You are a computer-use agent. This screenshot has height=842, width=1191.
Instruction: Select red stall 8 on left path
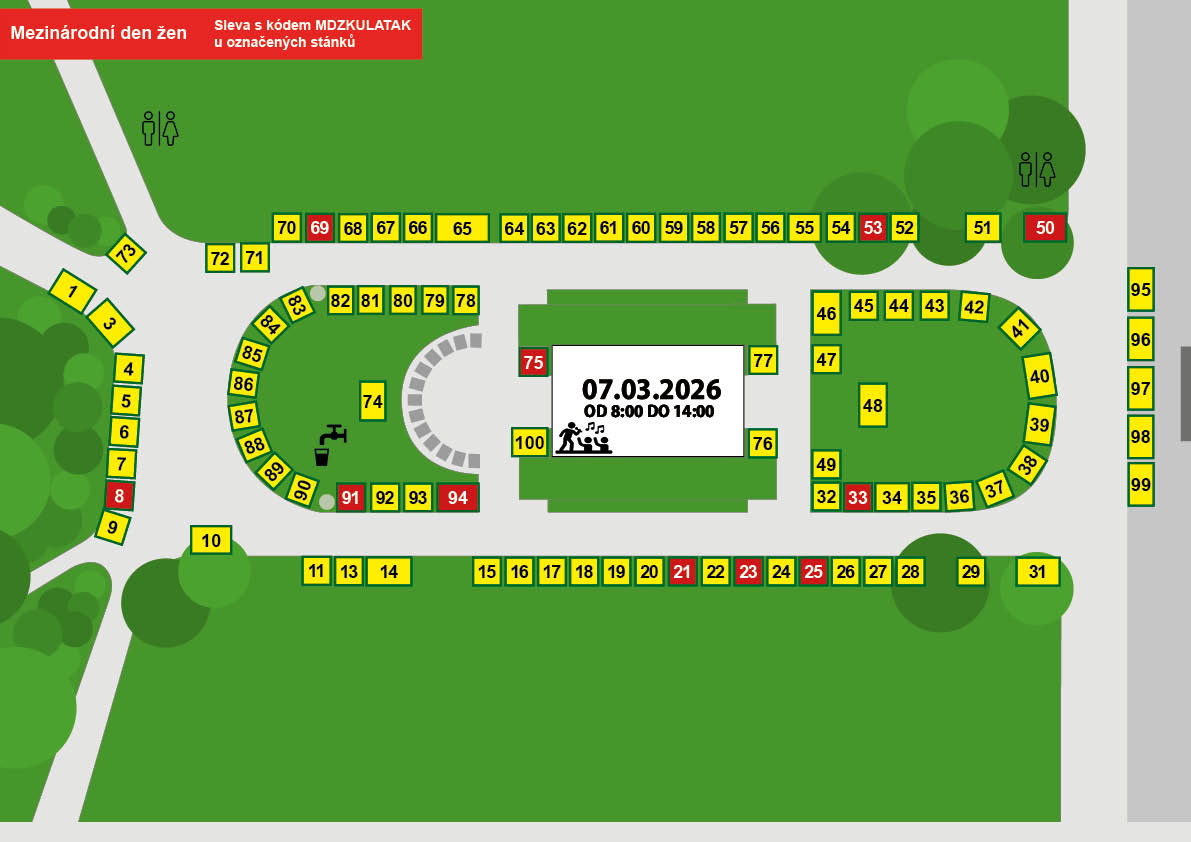click(119, 495)
